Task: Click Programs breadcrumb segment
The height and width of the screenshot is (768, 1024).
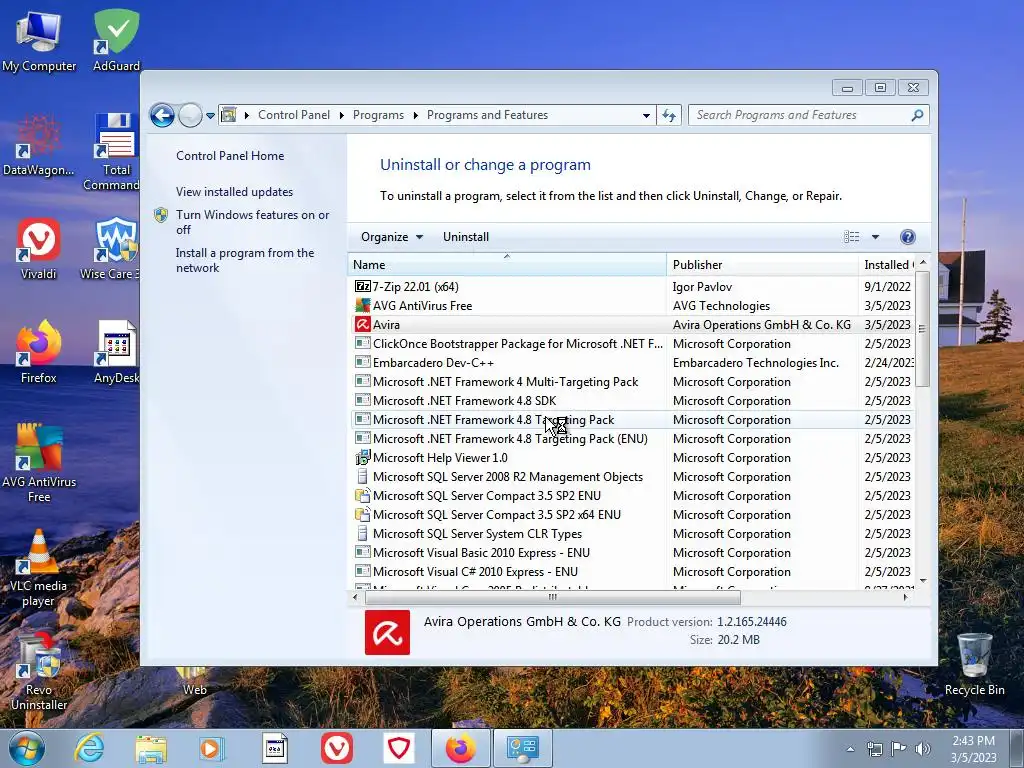Action: pyautogui.click(x=378, y=115)
